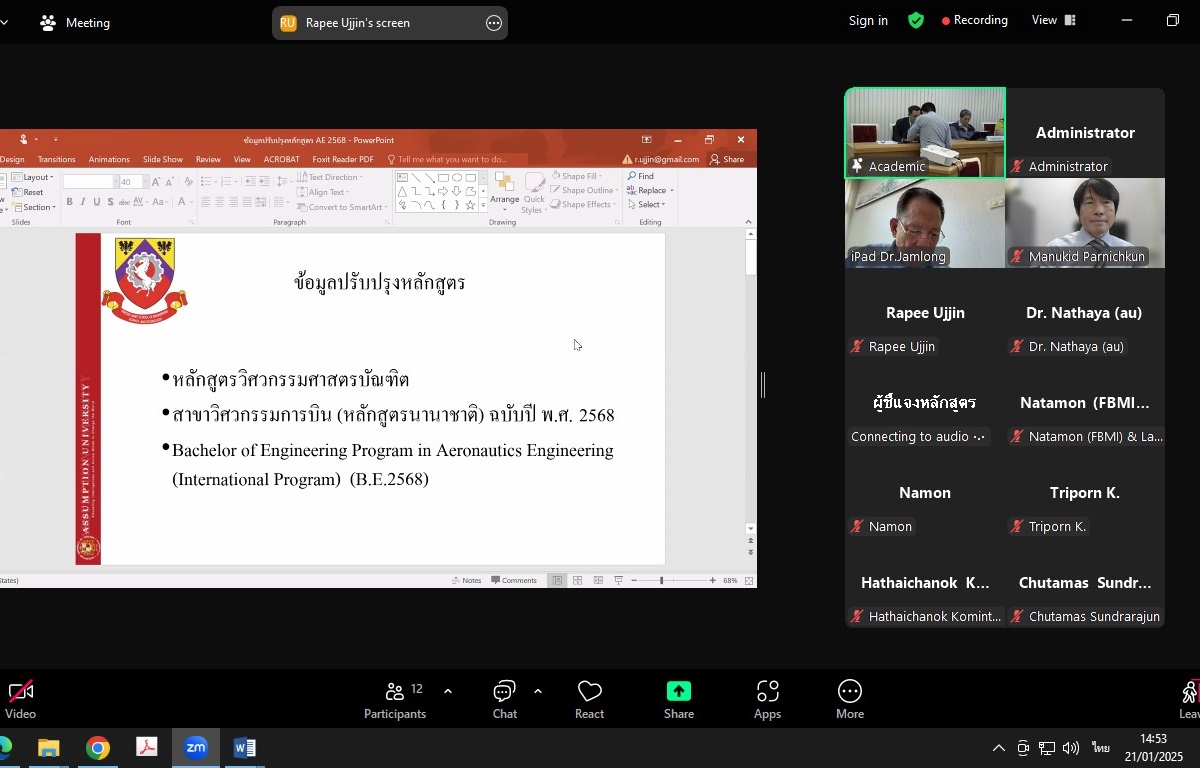Expand the arrow next to Chat
This screenshot has width=1200, height=768.
(538, 691)
